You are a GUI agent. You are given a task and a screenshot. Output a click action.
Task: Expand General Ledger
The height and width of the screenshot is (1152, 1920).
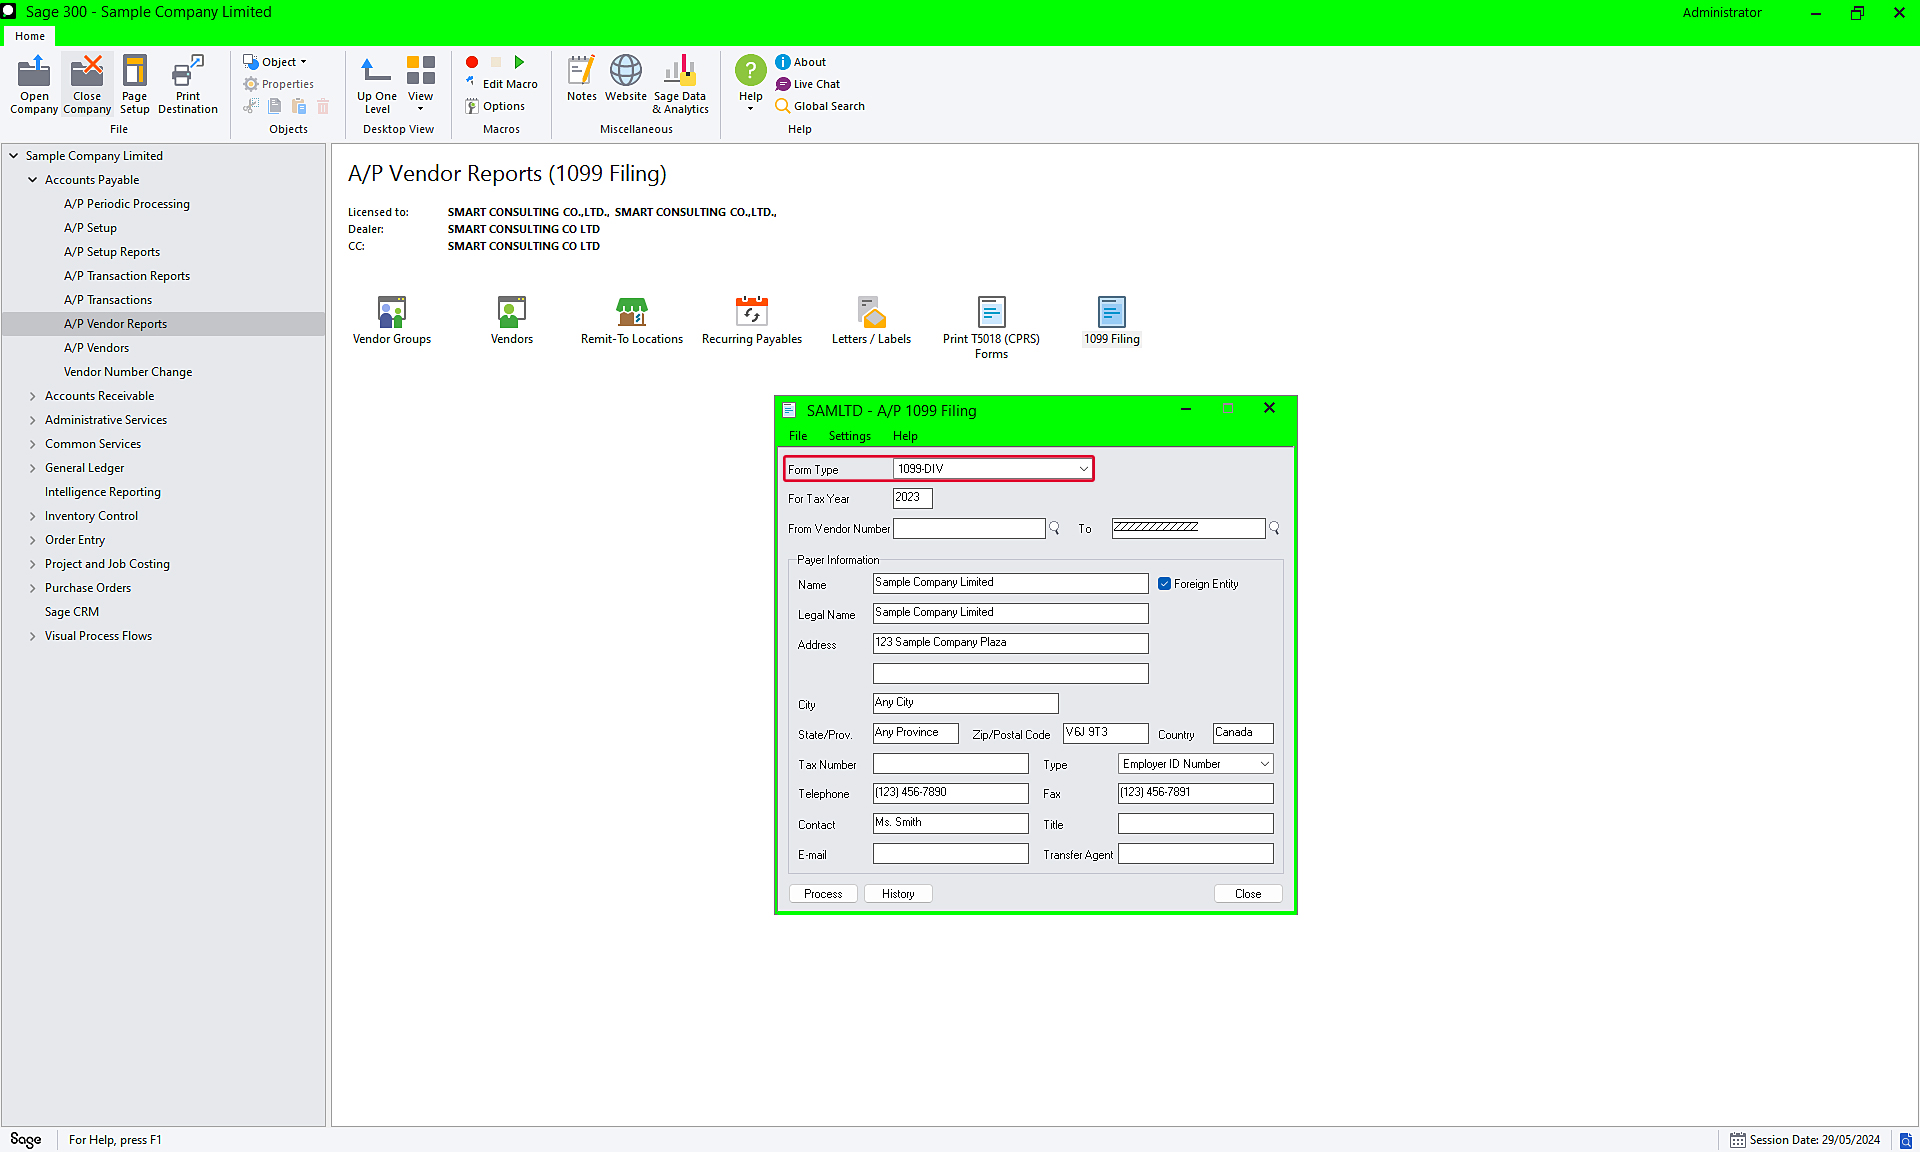[33, 468]
